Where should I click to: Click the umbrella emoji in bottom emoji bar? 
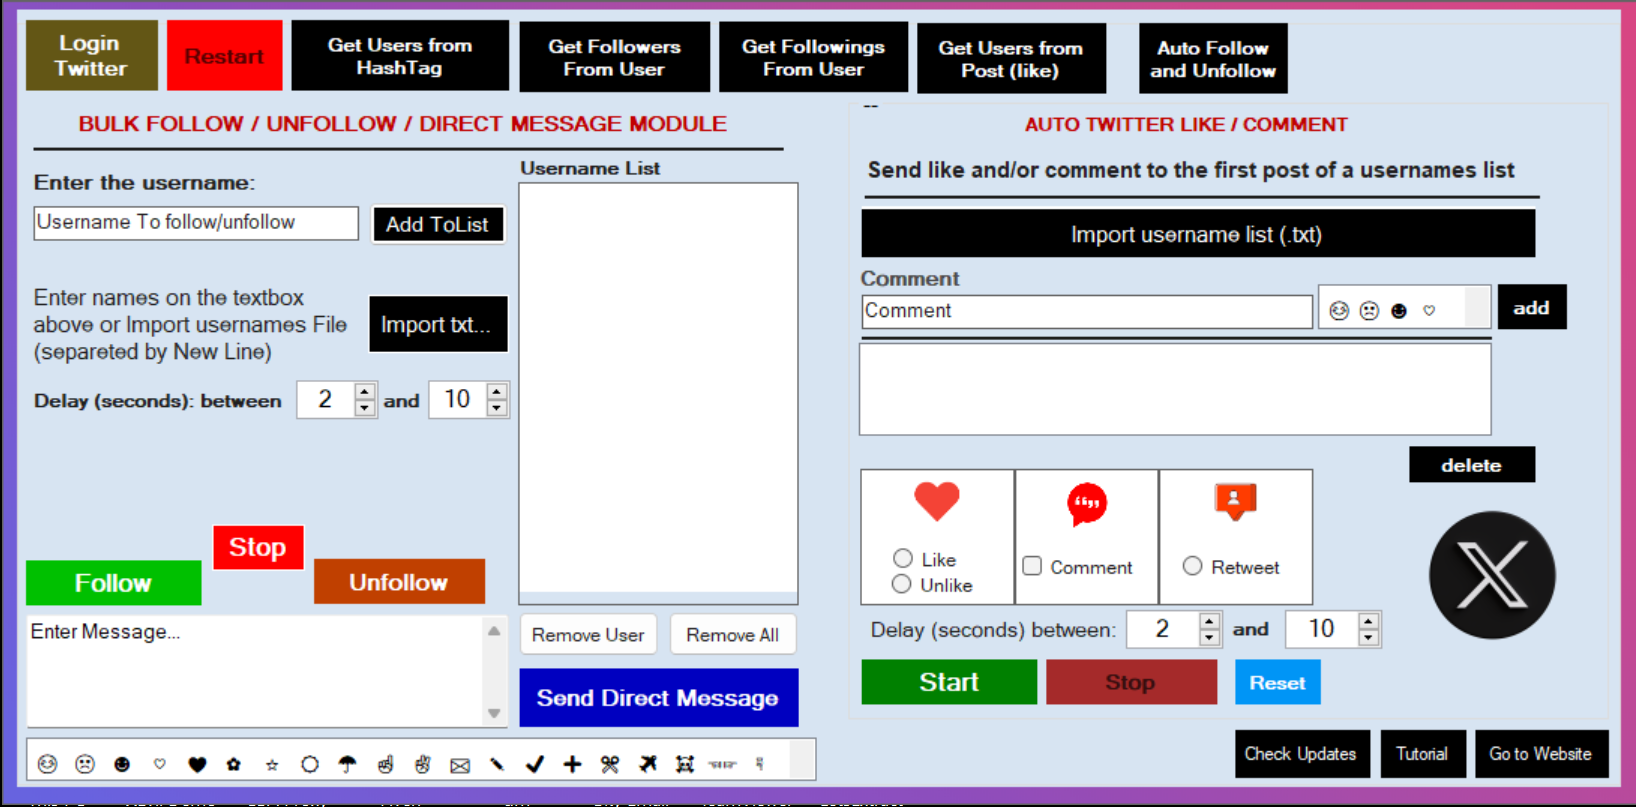coord(347,765)
